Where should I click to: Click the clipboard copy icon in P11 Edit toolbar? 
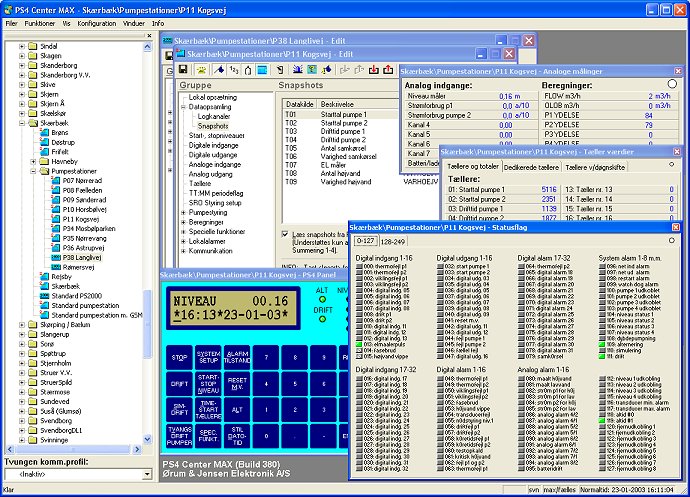(x=280, y=70)
